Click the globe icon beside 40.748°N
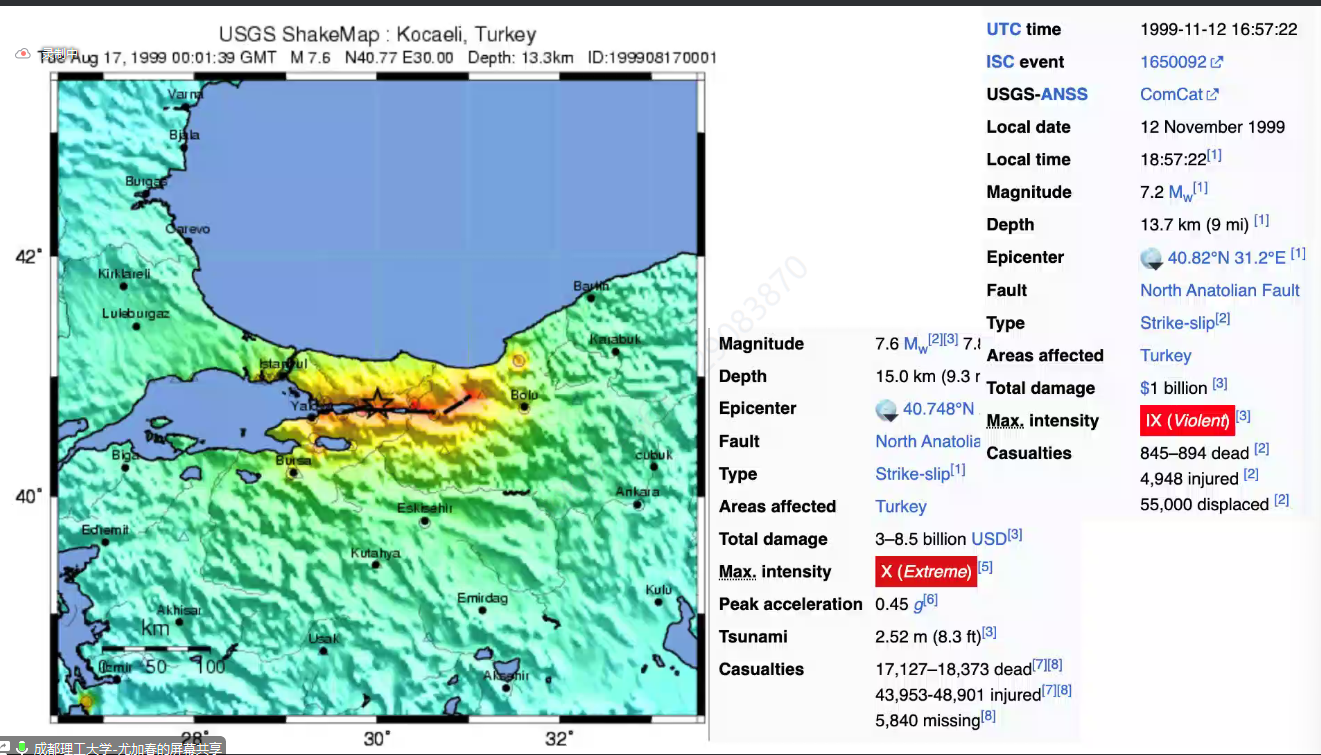 coord(887,409)
